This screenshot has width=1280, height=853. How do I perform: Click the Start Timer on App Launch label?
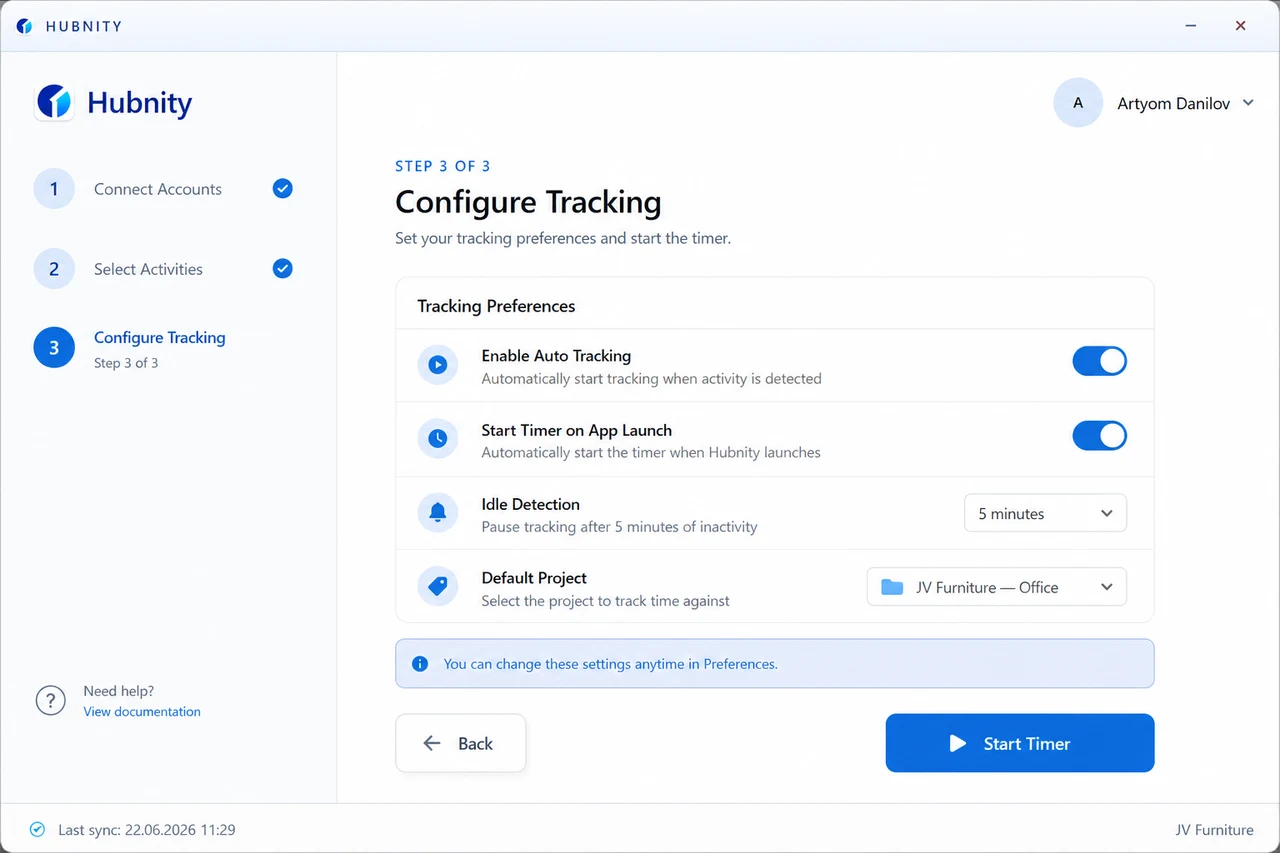pyautogui.click(x=577, y=430)
